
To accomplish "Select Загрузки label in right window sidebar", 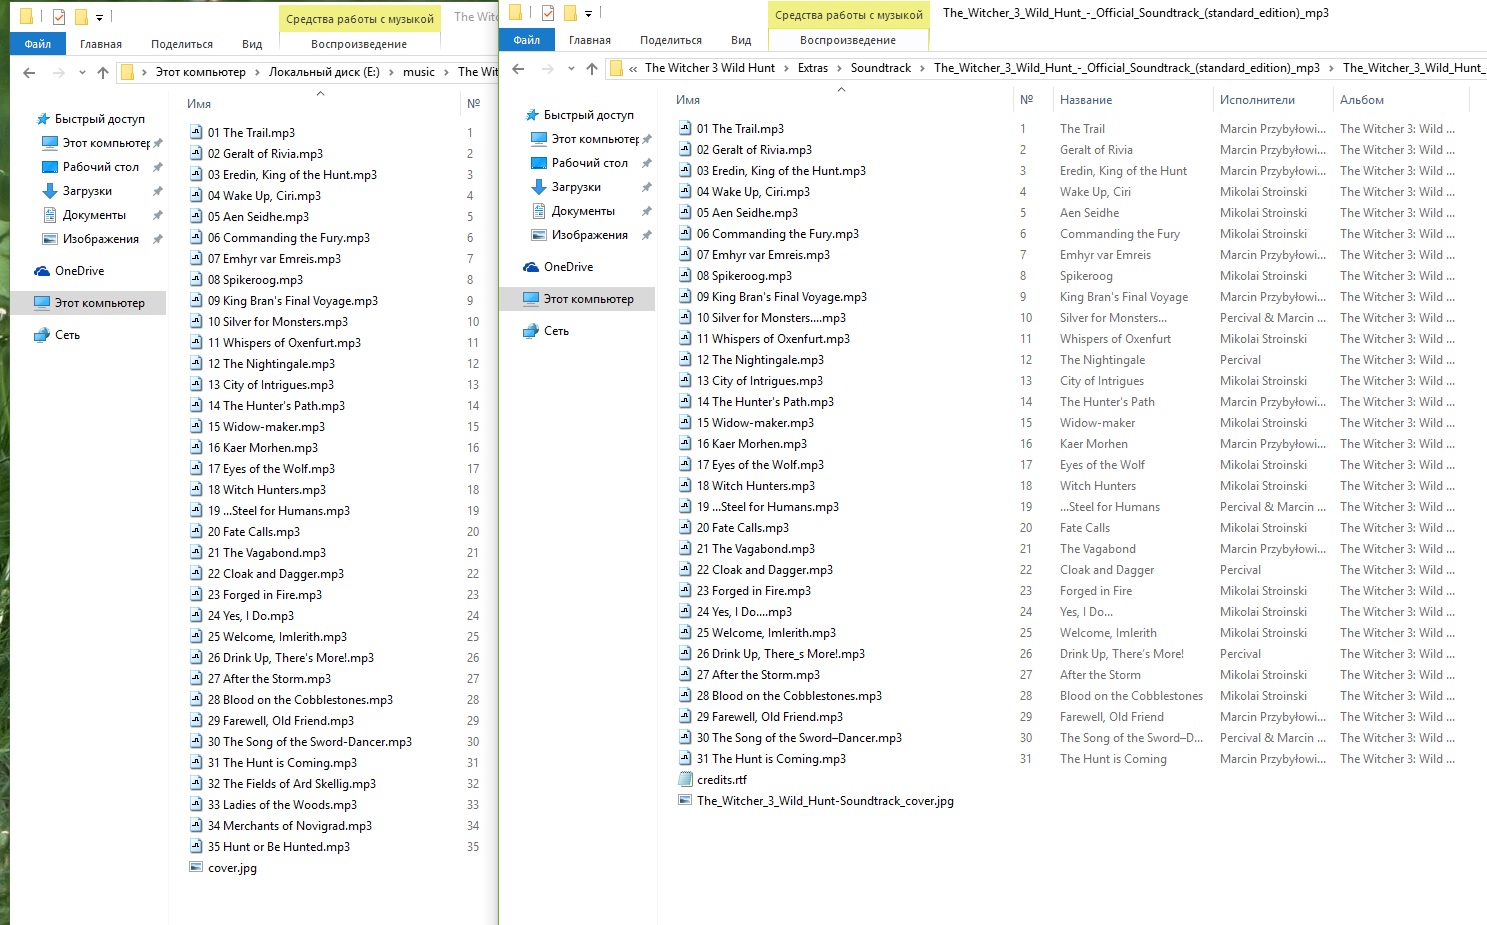I will point(577,187).
